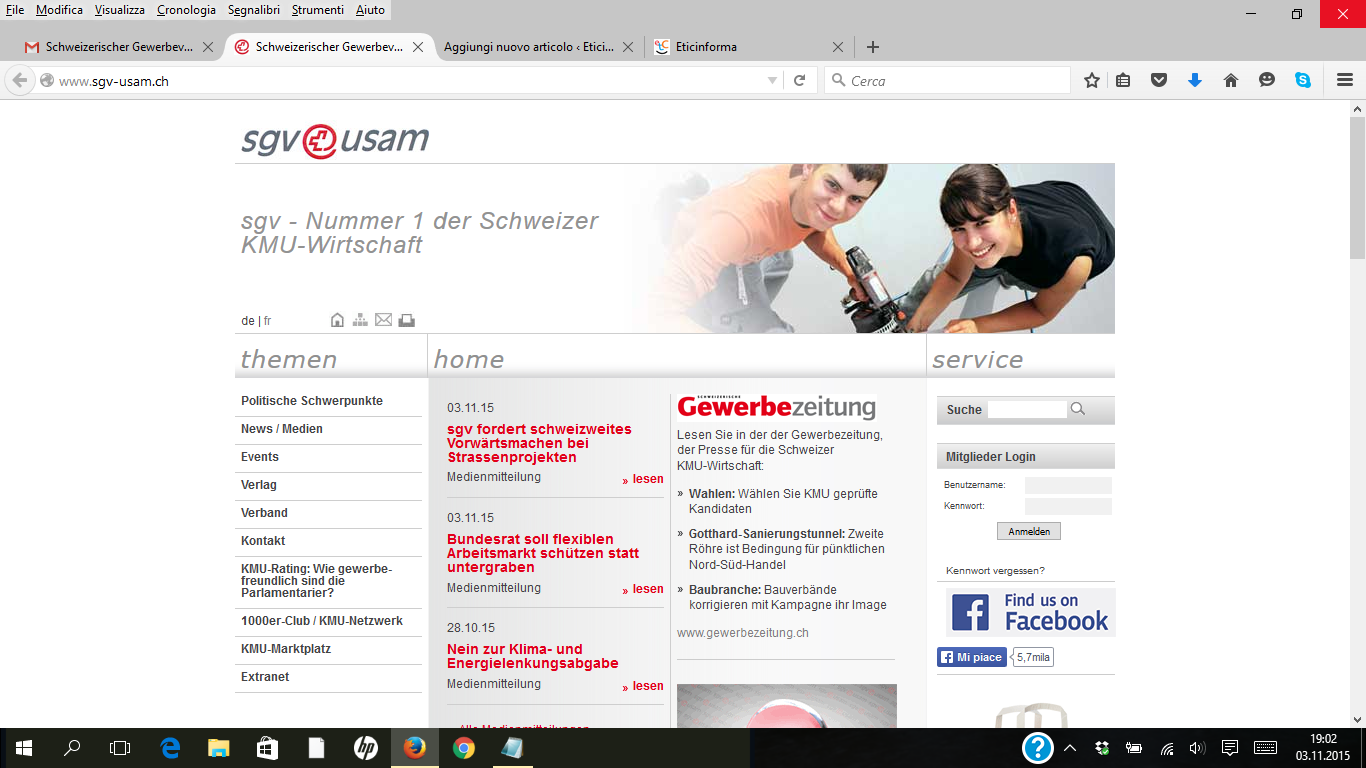Open the Extranet link in themen
The image size is (1366, 768).
click(x=265, y=677)
